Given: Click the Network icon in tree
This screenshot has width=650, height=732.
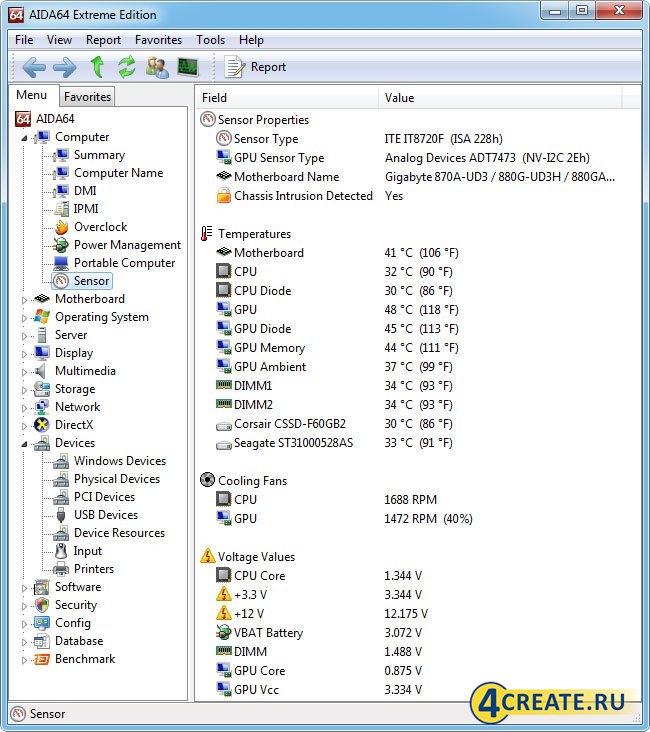Looking at the screenshot, I should [42, 407].
